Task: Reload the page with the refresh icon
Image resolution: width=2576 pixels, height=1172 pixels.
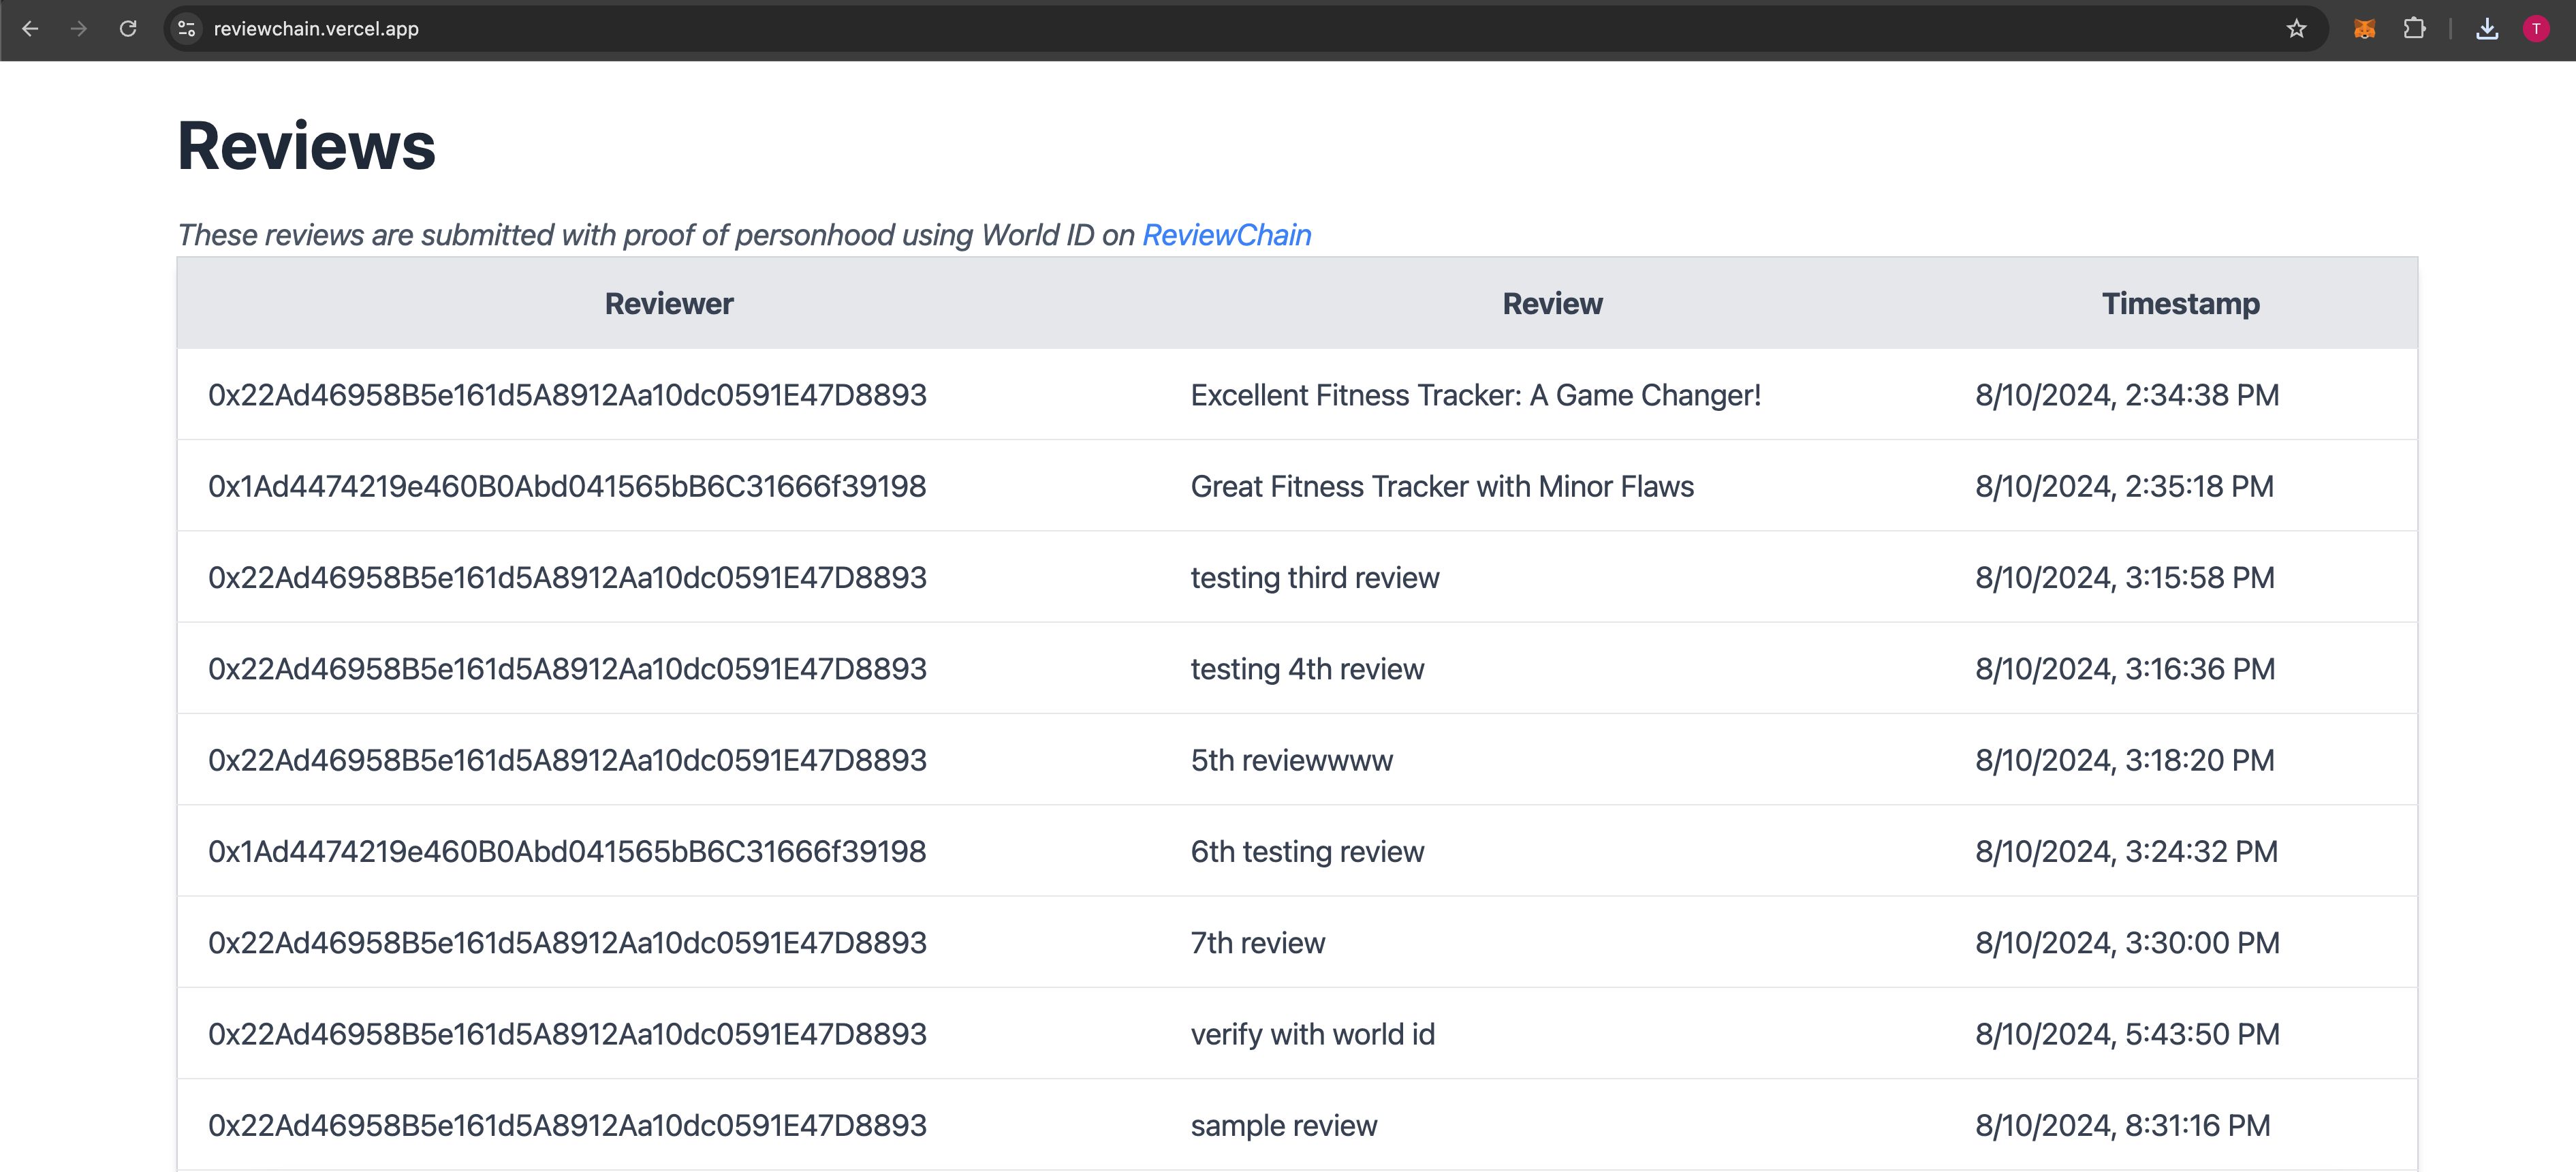Action: 128,29
